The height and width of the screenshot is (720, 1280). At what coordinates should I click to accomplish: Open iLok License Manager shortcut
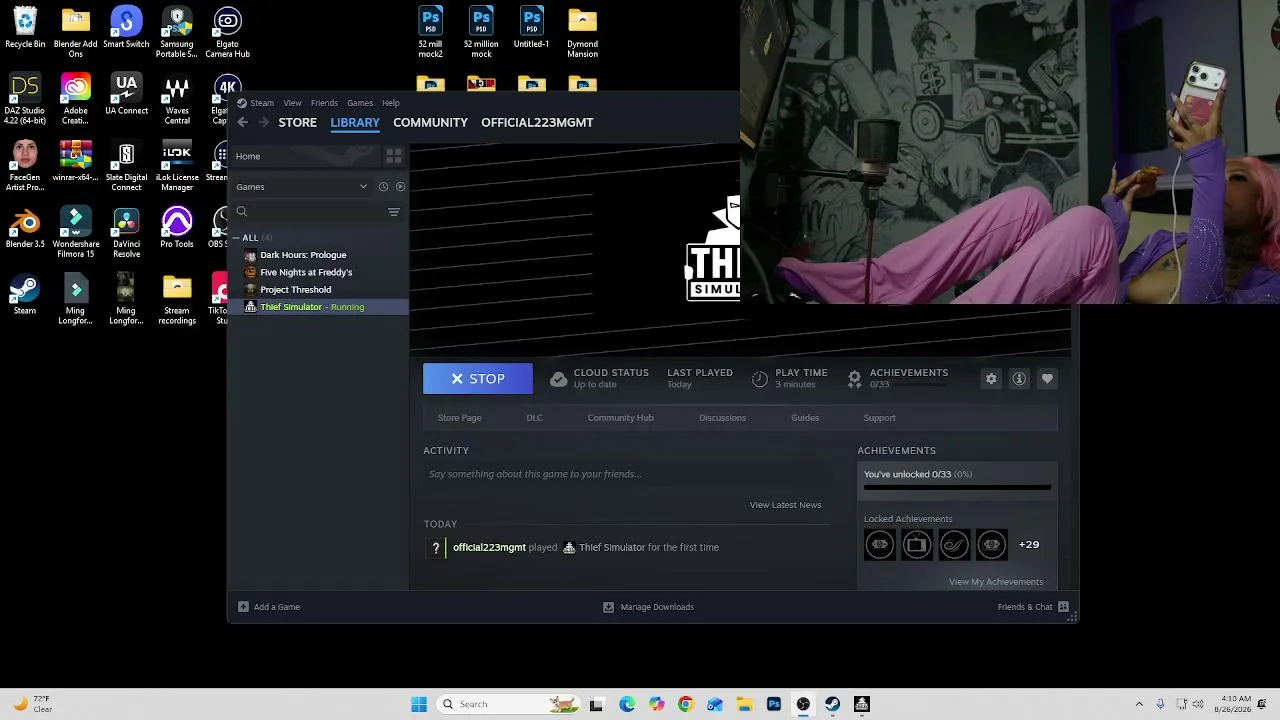click(x=177, y=167)
